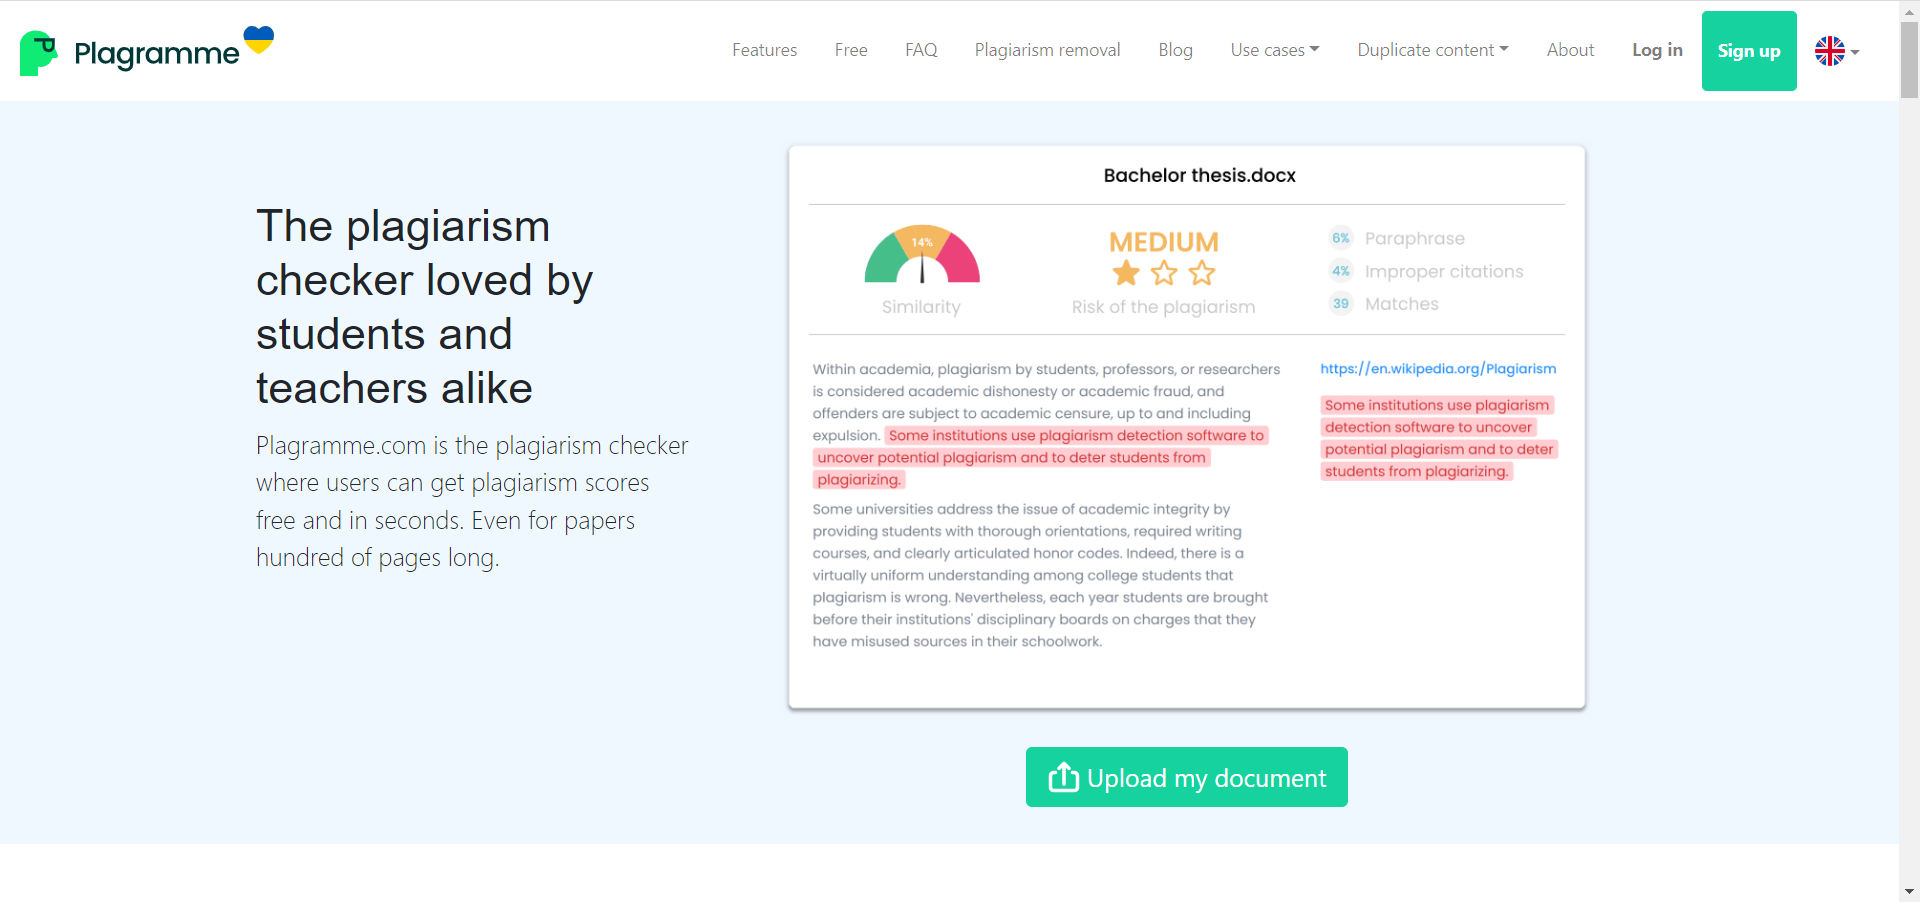The image size is (1920, 902).
Task: Click the Similarity label under the gauge
Action: (x=921, y=307)
